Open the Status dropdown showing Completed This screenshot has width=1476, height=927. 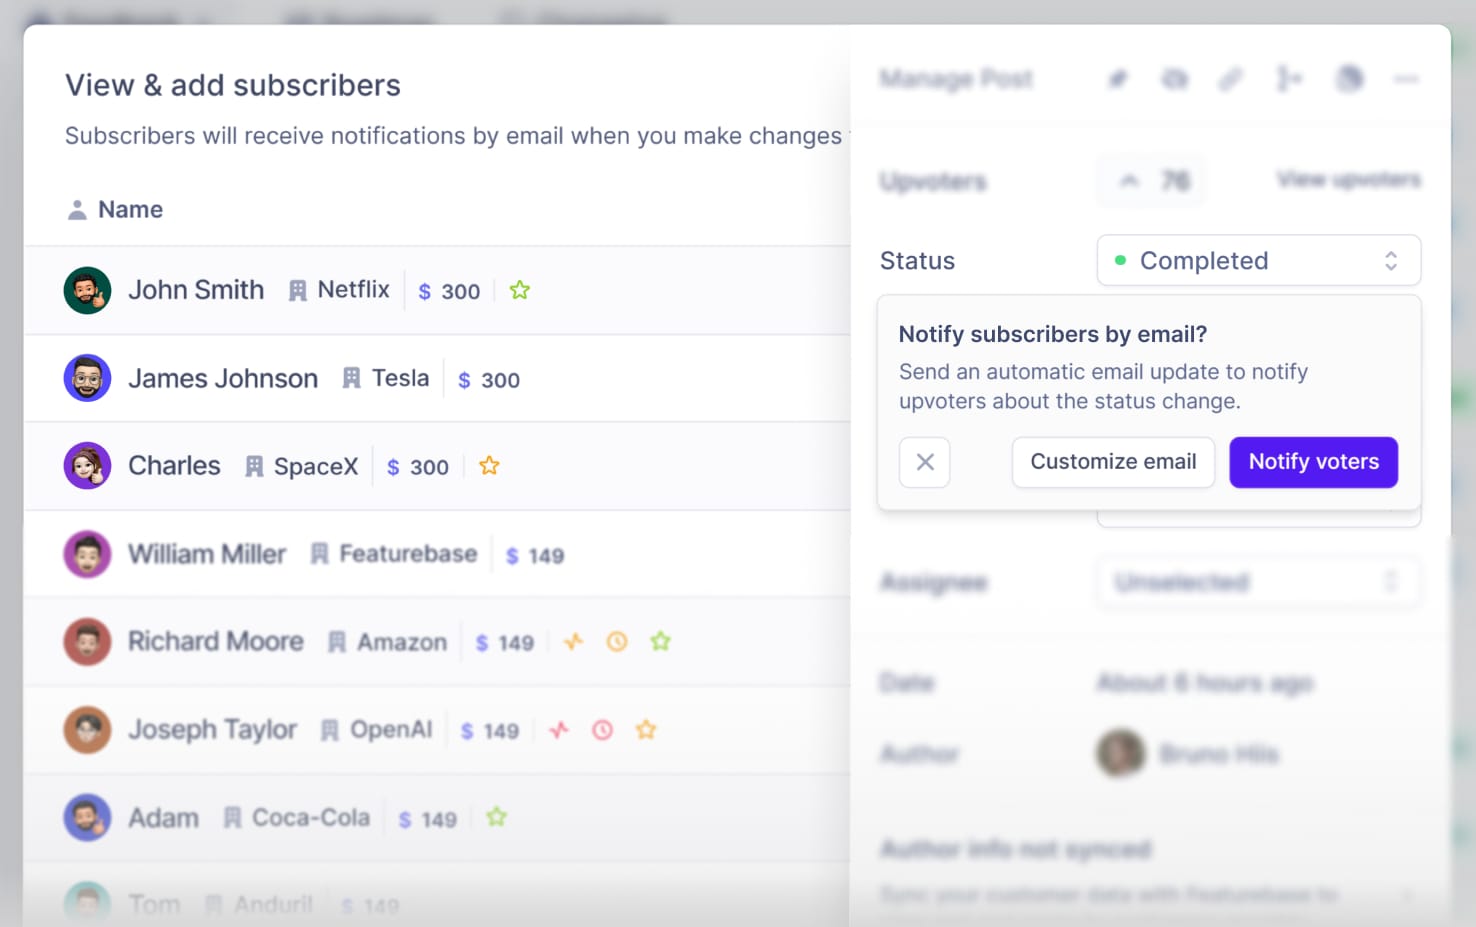point(1258,260)
